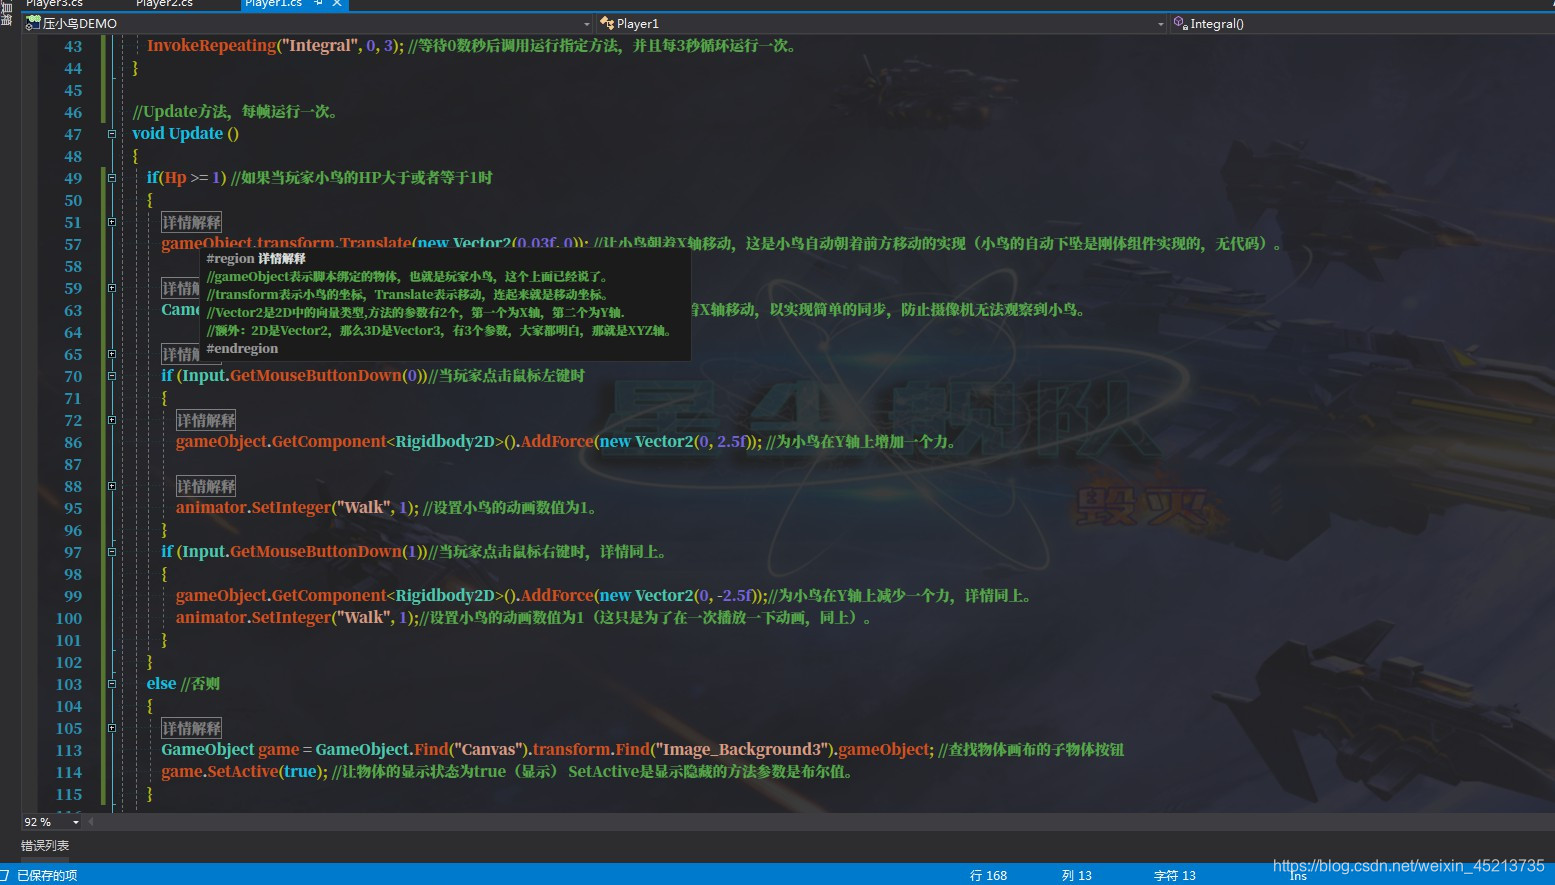Click GetMouseButtonDown on line 70

tap(316, 376)
